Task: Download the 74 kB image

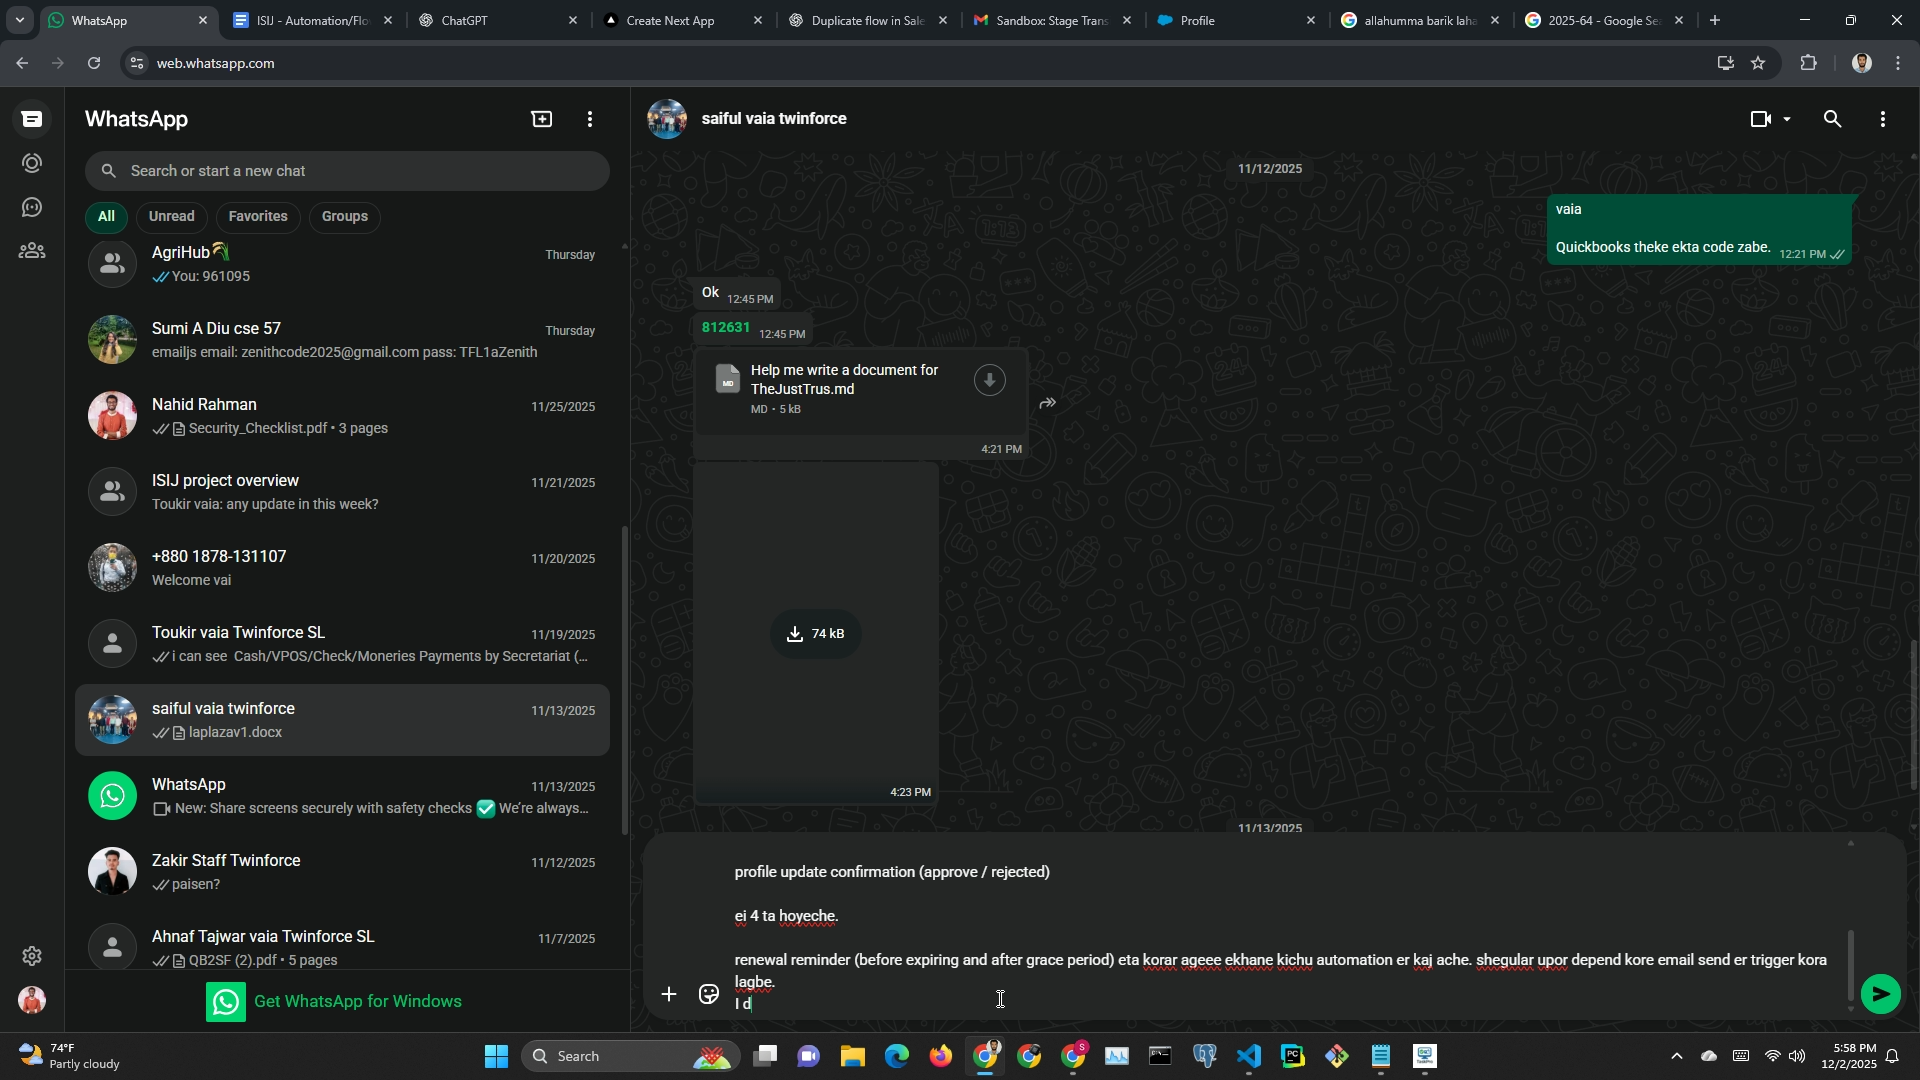Action: point(815,634)
